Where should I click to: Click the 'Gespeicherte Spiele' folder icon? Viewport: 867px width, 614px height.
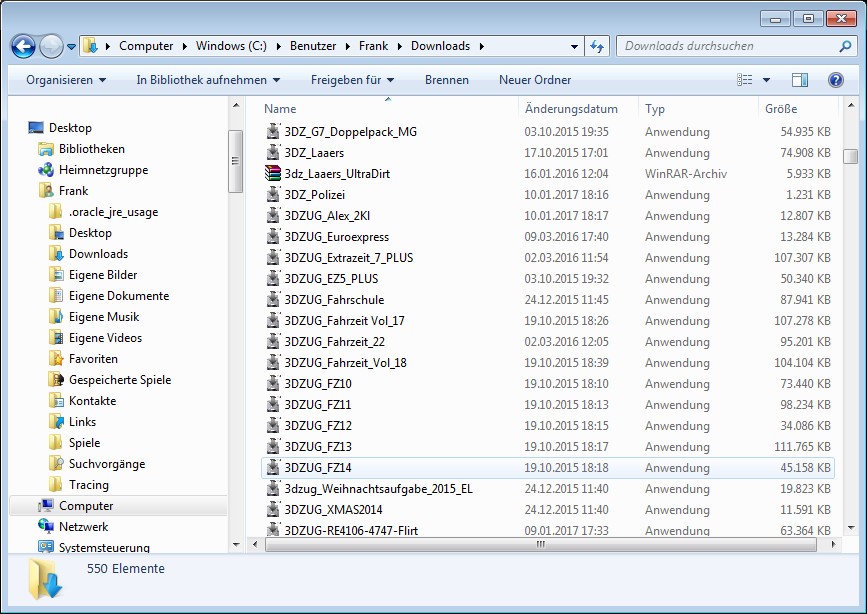(x=56, y=379)
